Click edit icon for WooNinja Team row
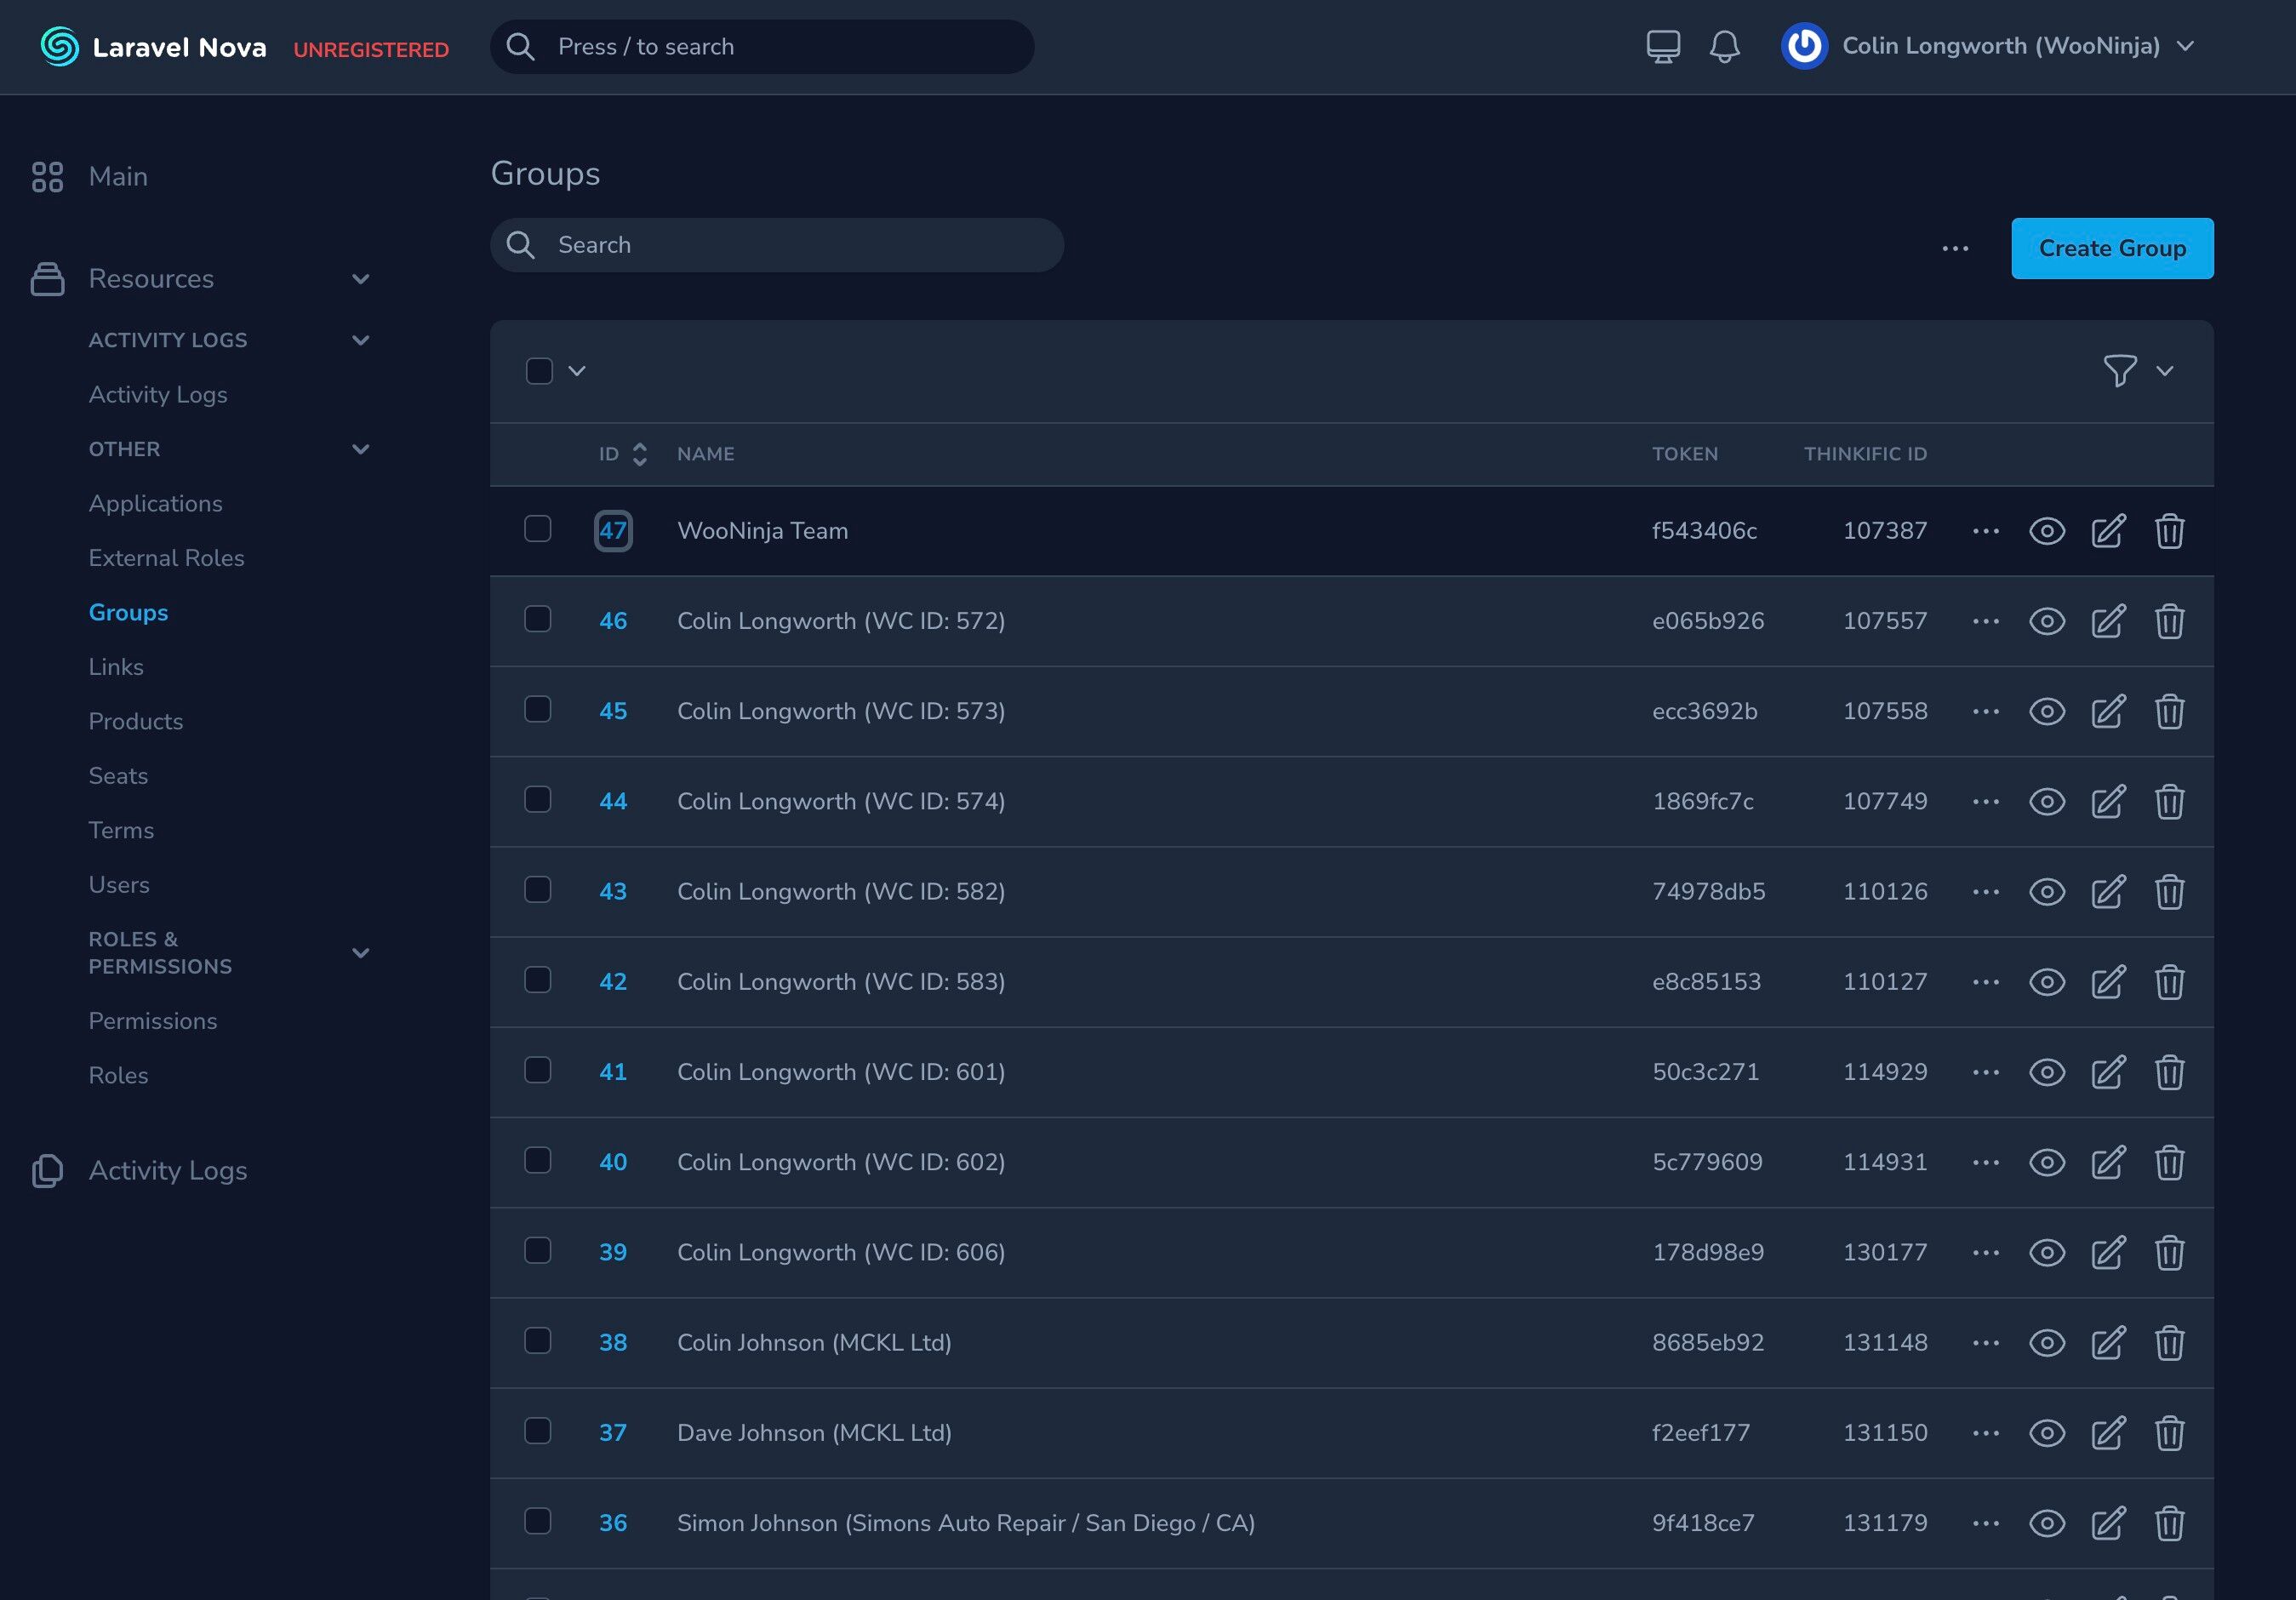 pyautogui.click(x=2108, y=531)
